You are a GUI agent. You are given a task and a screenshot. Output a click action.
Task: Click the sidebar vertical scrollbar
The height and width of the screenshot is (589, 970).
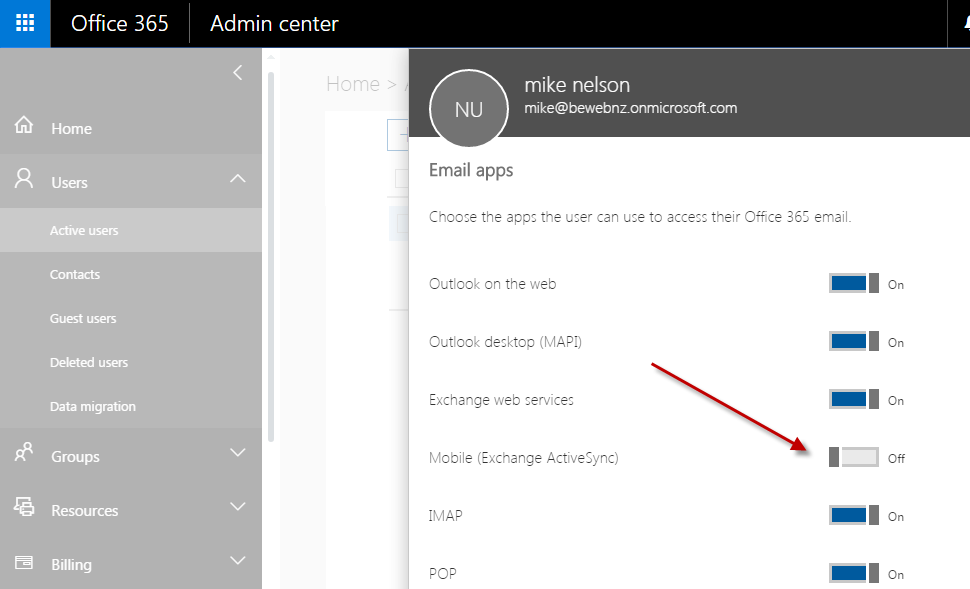coord(271,257)
